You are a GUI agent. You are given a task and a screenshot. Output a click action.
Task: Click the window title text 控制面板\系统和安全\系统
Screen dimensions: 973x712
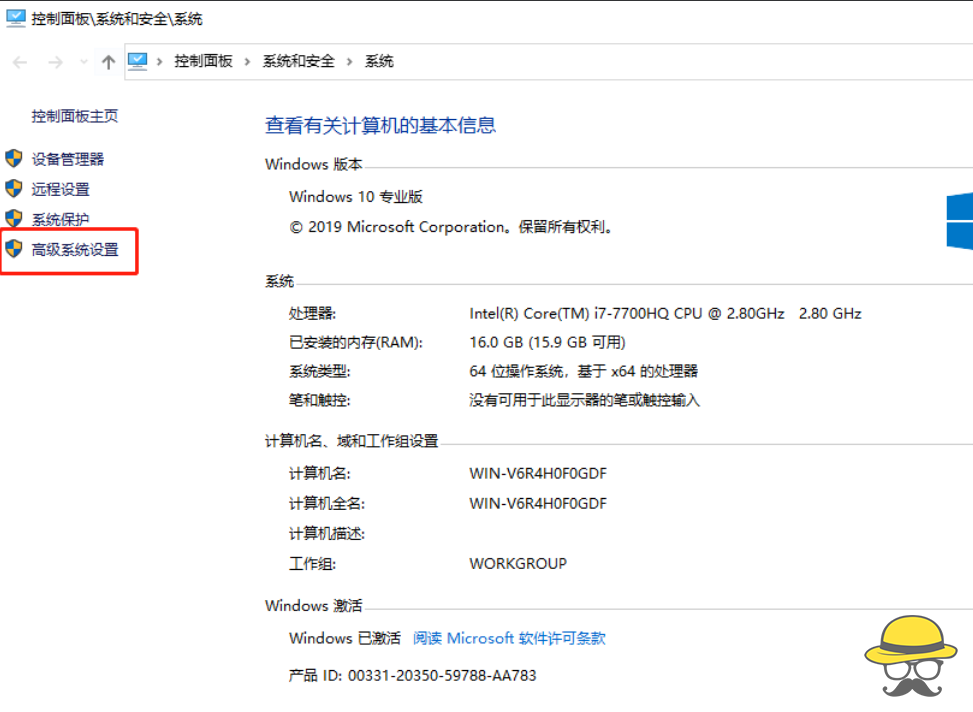[117, 19]
